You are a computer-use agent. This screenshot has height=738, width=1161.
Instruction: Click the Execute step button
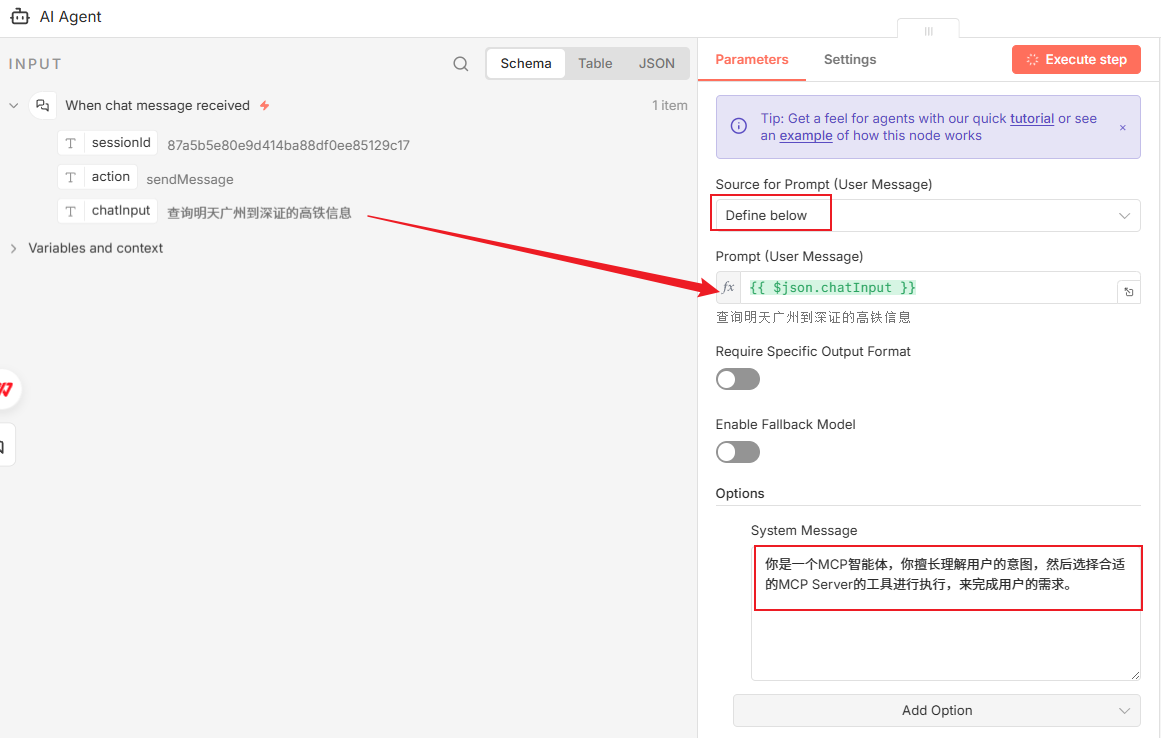pos(1076,60)
